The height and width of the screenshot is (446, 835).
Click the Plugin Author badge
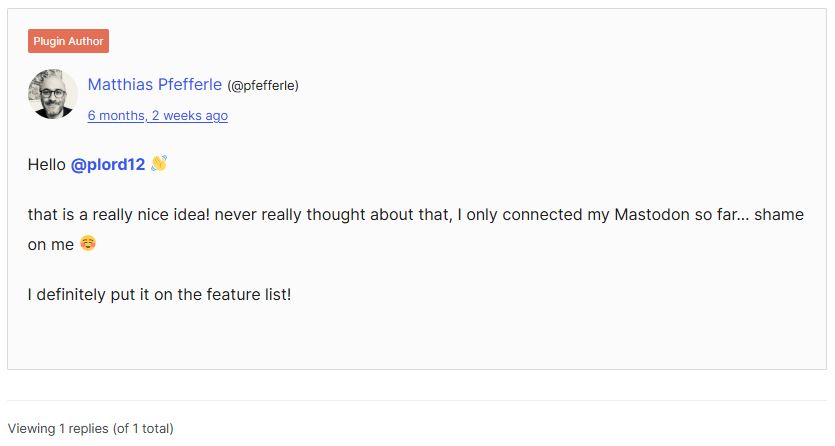click(68, 41)
